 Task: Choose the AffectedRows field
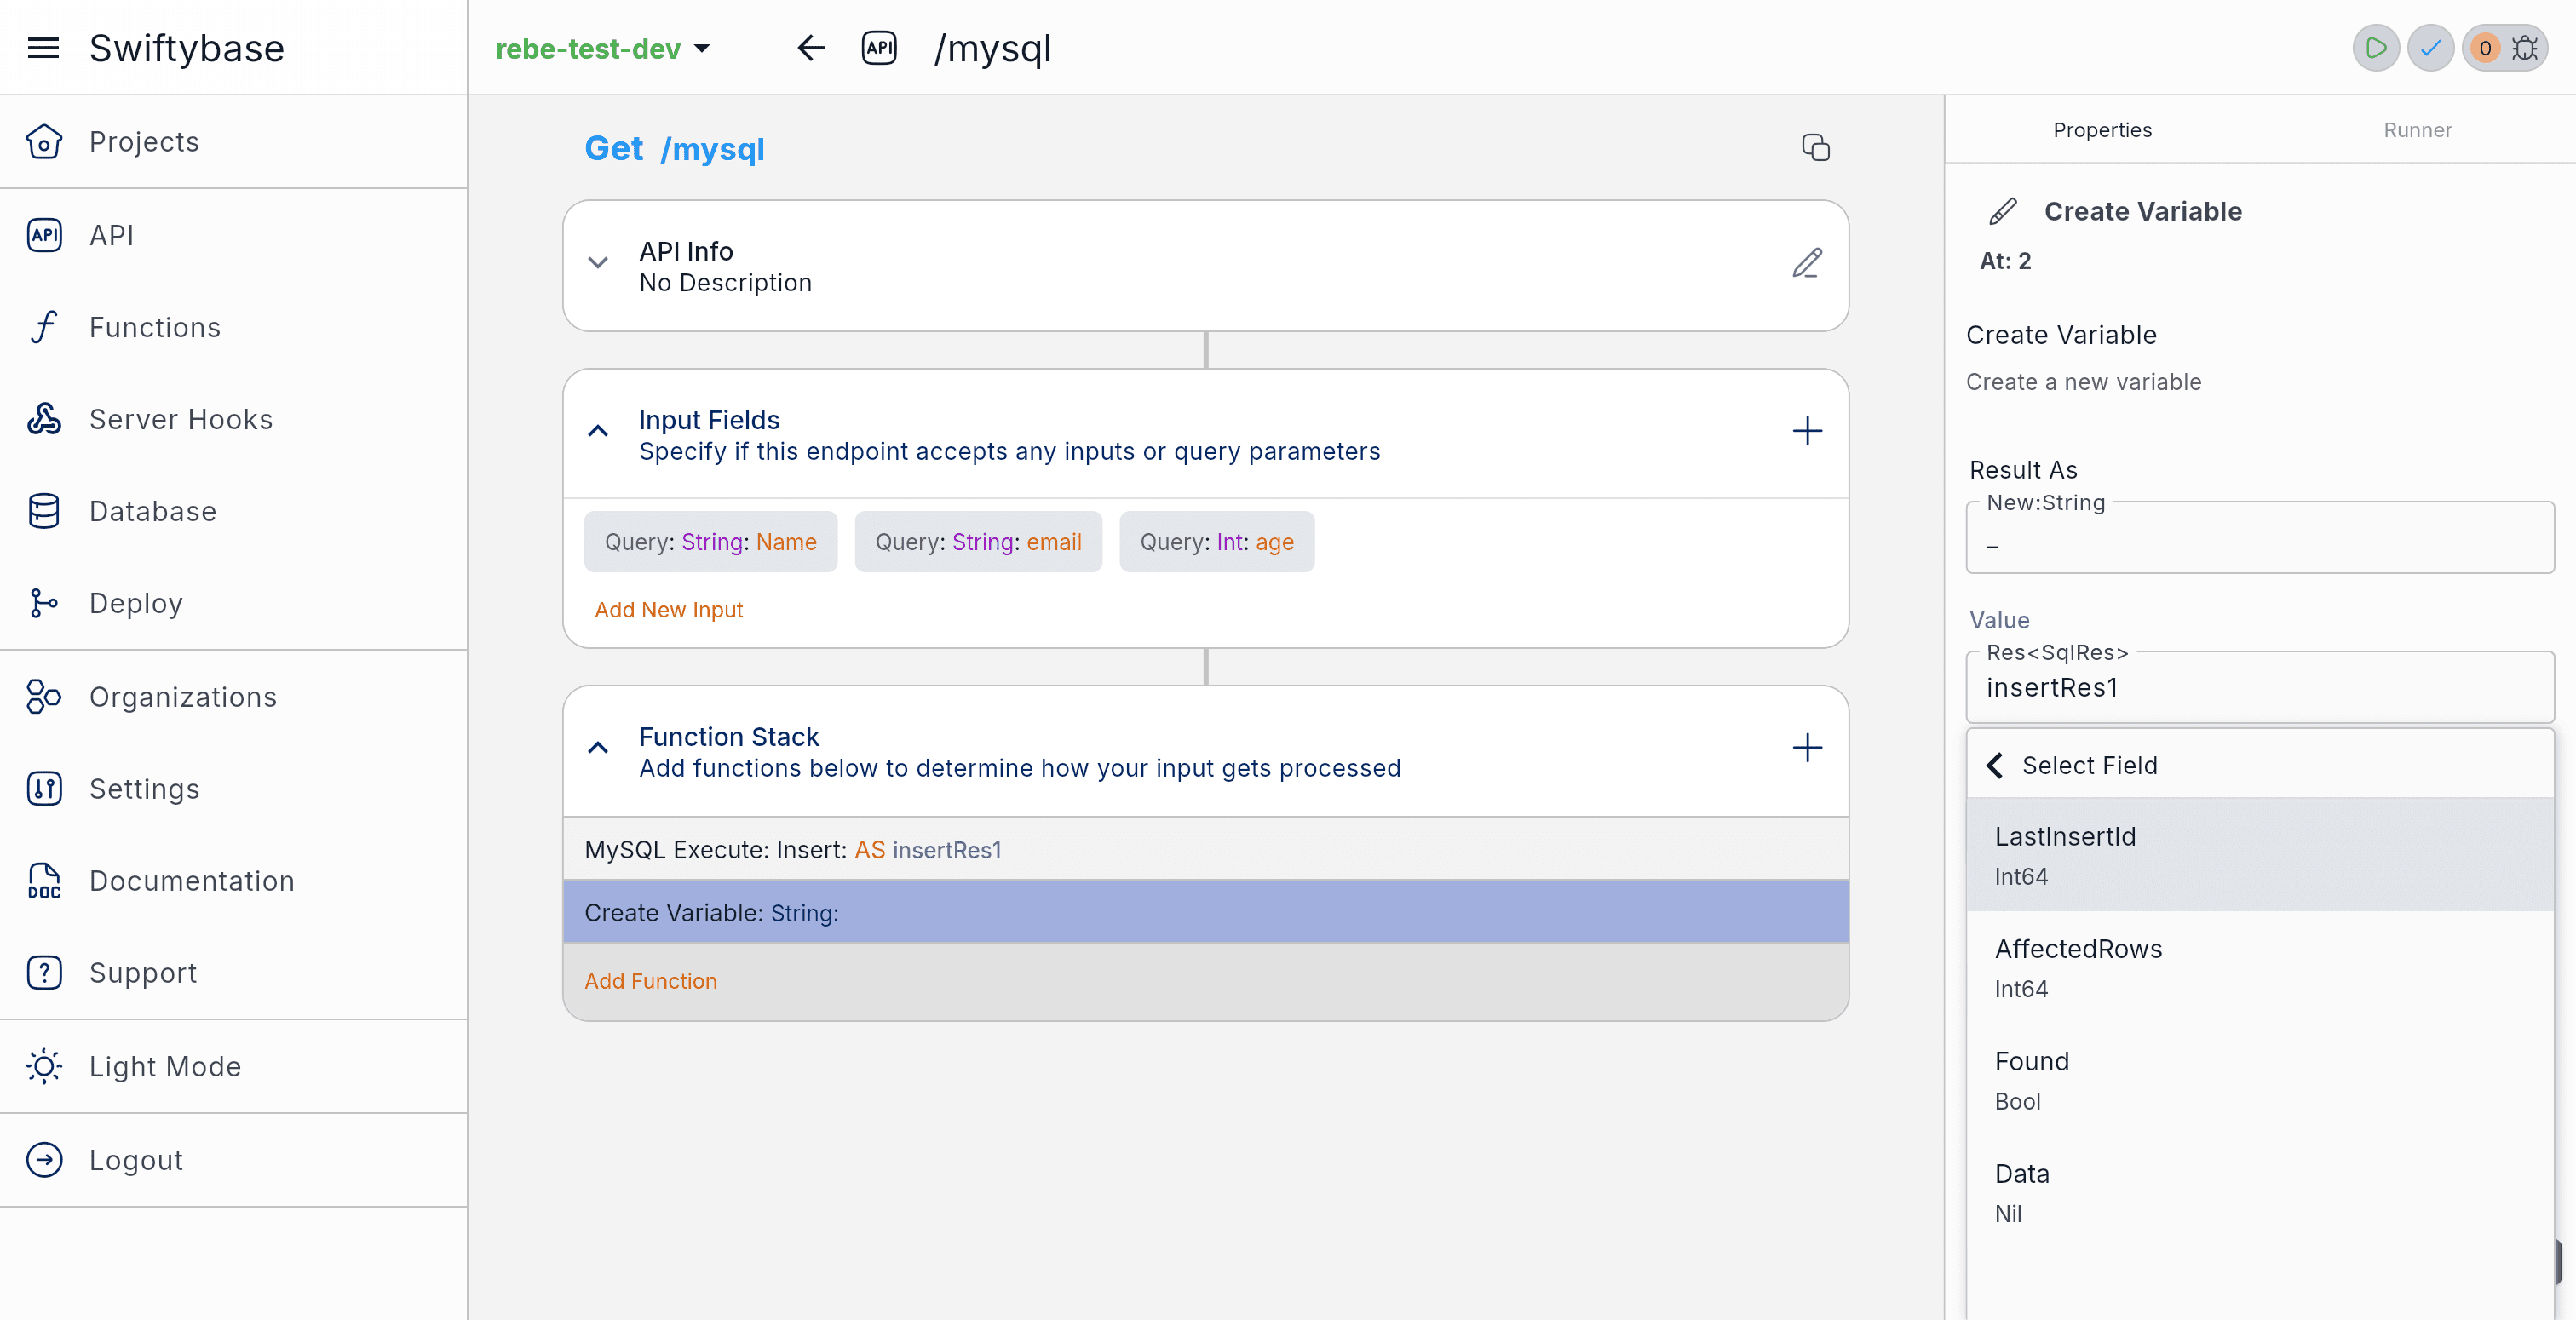(2260, 967)
